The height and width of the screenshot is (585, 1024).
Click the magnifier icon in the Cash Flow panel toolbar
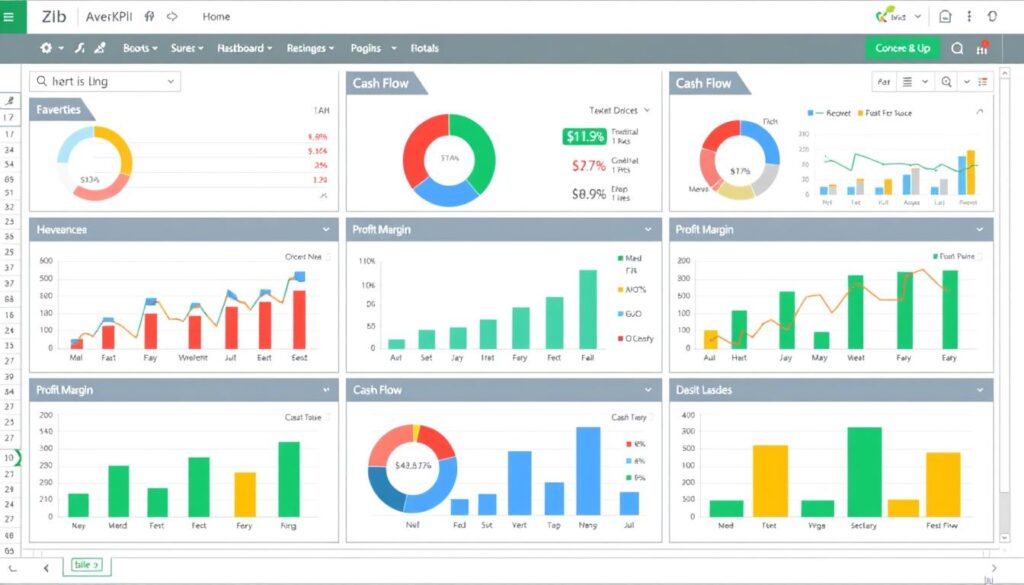point(947,81)
